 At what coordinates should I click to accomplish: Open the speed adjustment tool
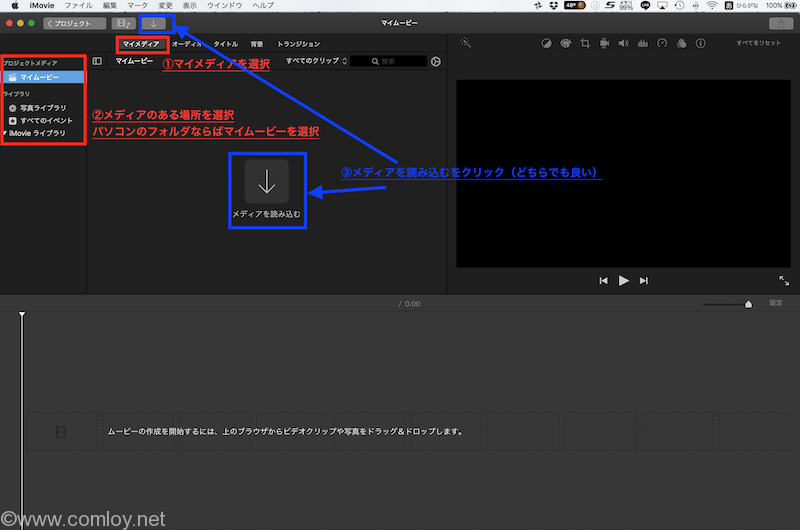(x=662, y=43)
